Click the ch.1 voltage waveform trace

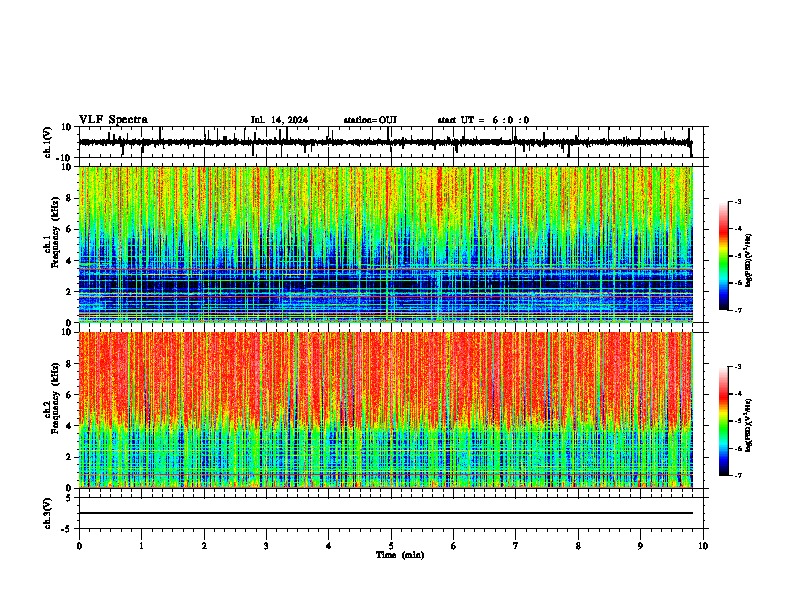pyautogui.click(x=385, y=142)
